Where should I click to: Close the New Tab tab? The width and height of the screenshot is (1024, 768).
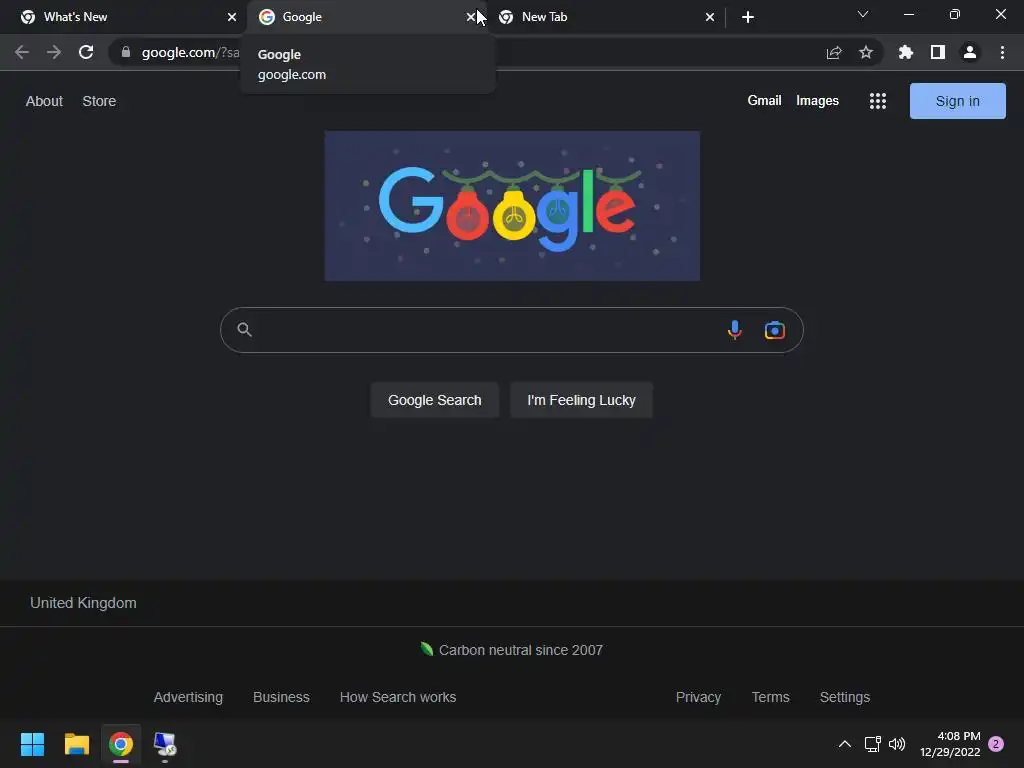coord(710,17)
